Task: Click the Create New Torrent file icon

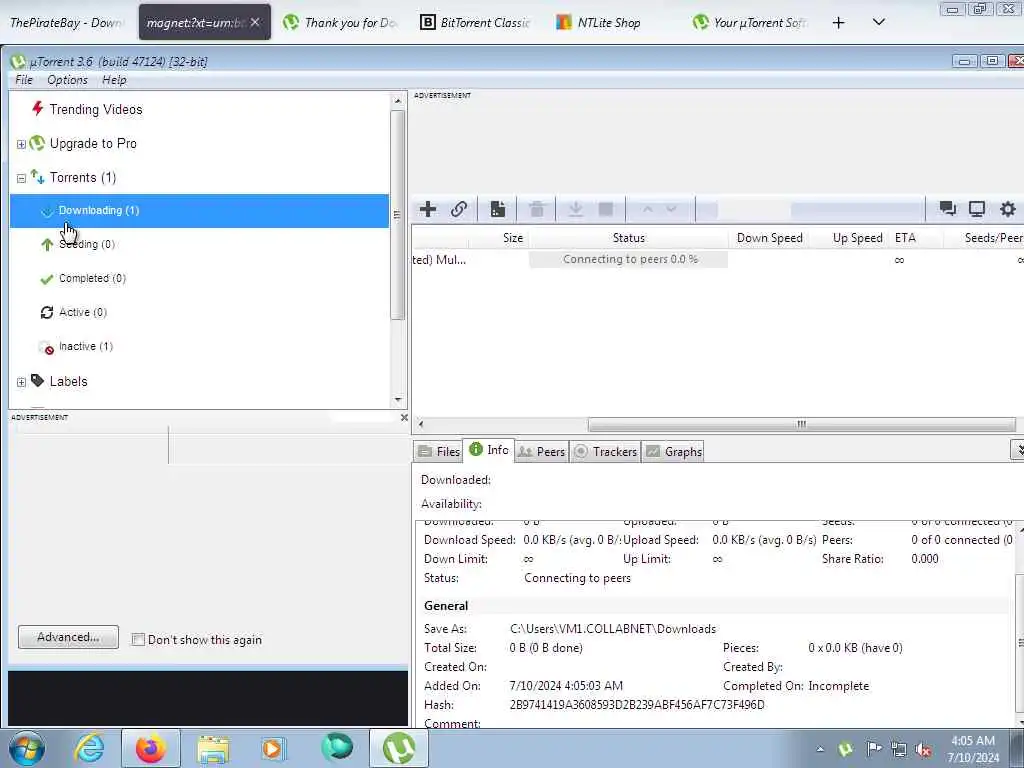Action: click(x=498, y=209)
